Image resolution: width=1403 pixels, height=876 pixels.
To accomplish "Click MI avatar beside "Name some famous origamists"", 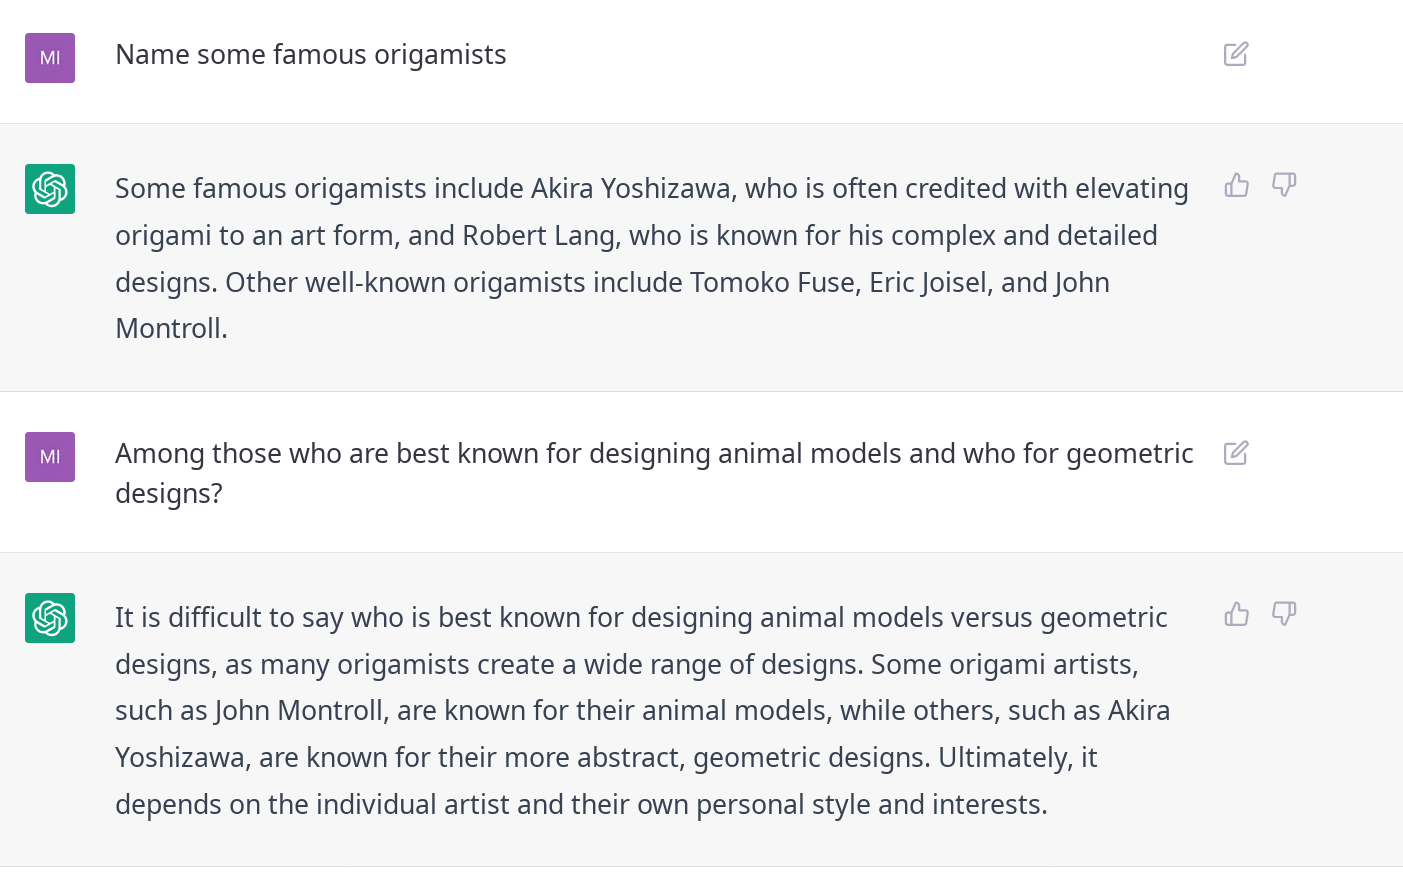I will (x=50, y=58).
